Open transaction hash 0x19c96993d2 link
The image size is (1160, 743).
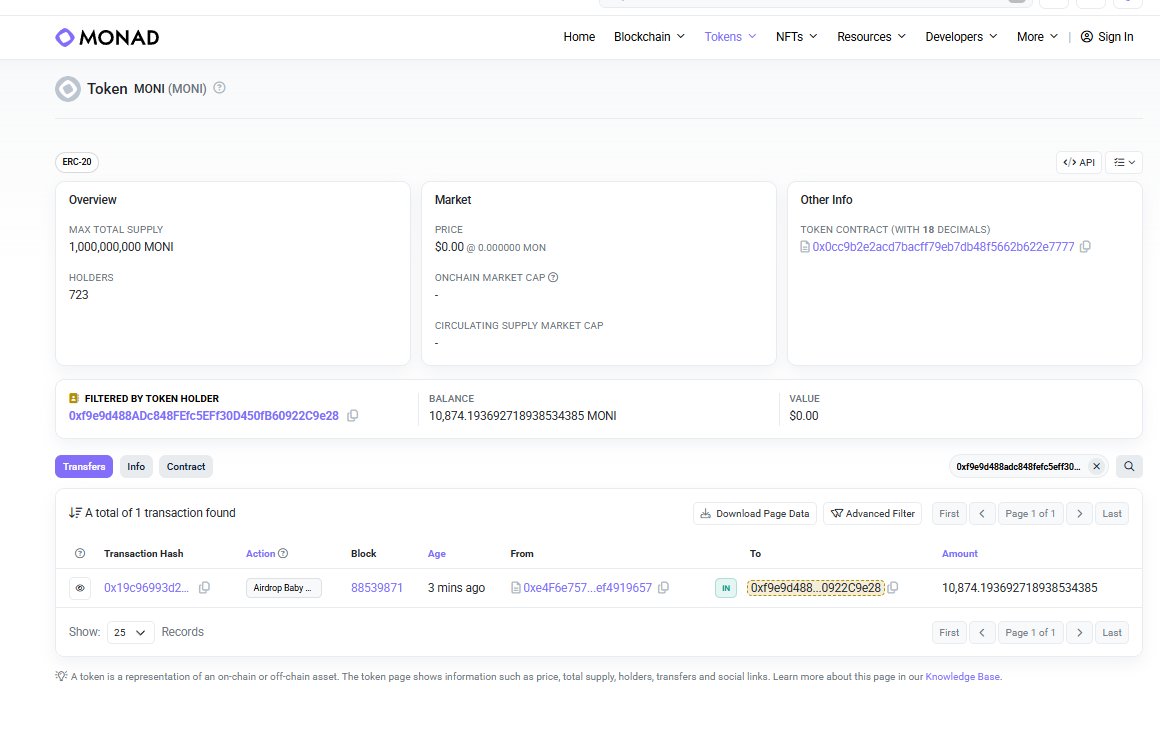[x=146, y=588]
